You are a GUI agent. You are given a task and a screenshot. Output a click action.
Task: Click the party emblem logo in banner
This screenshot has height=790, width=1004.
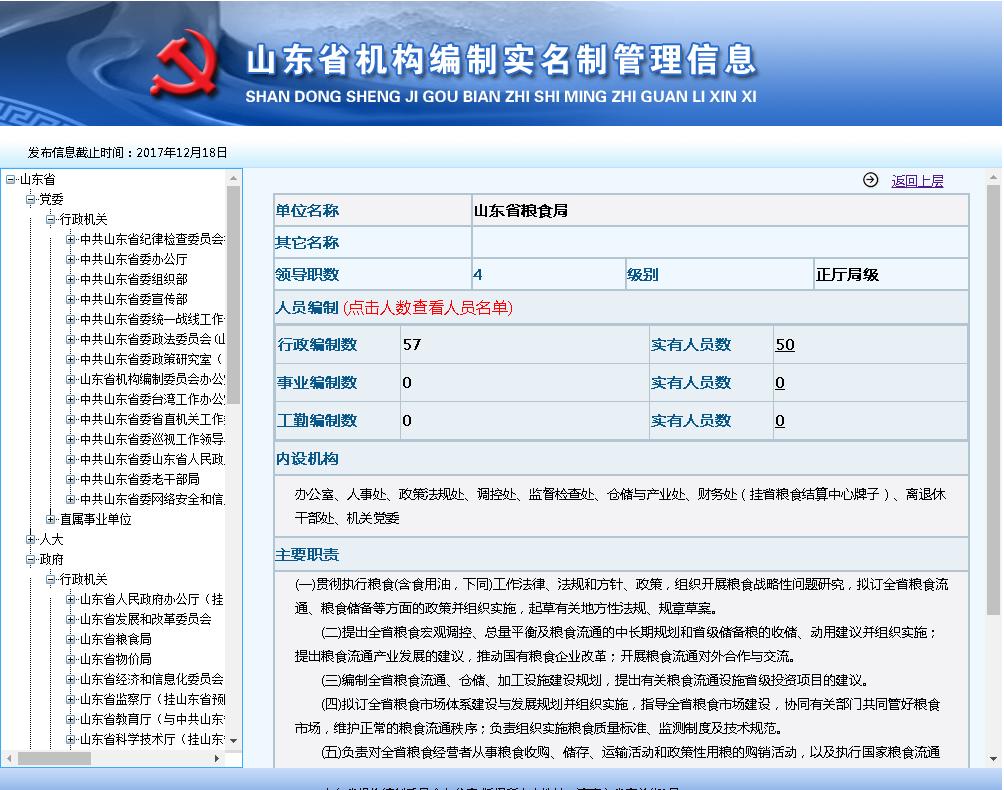[x=184, y=63]
